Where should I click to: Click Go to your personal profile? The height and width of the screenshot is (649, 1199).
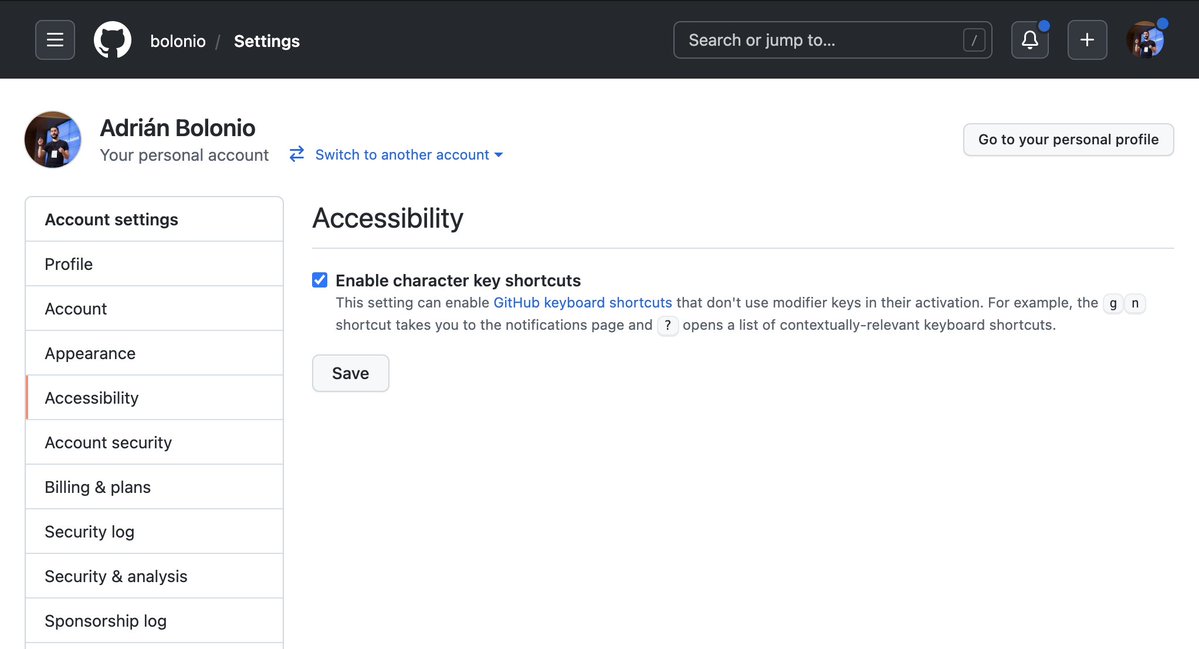tap(1068, 139)
